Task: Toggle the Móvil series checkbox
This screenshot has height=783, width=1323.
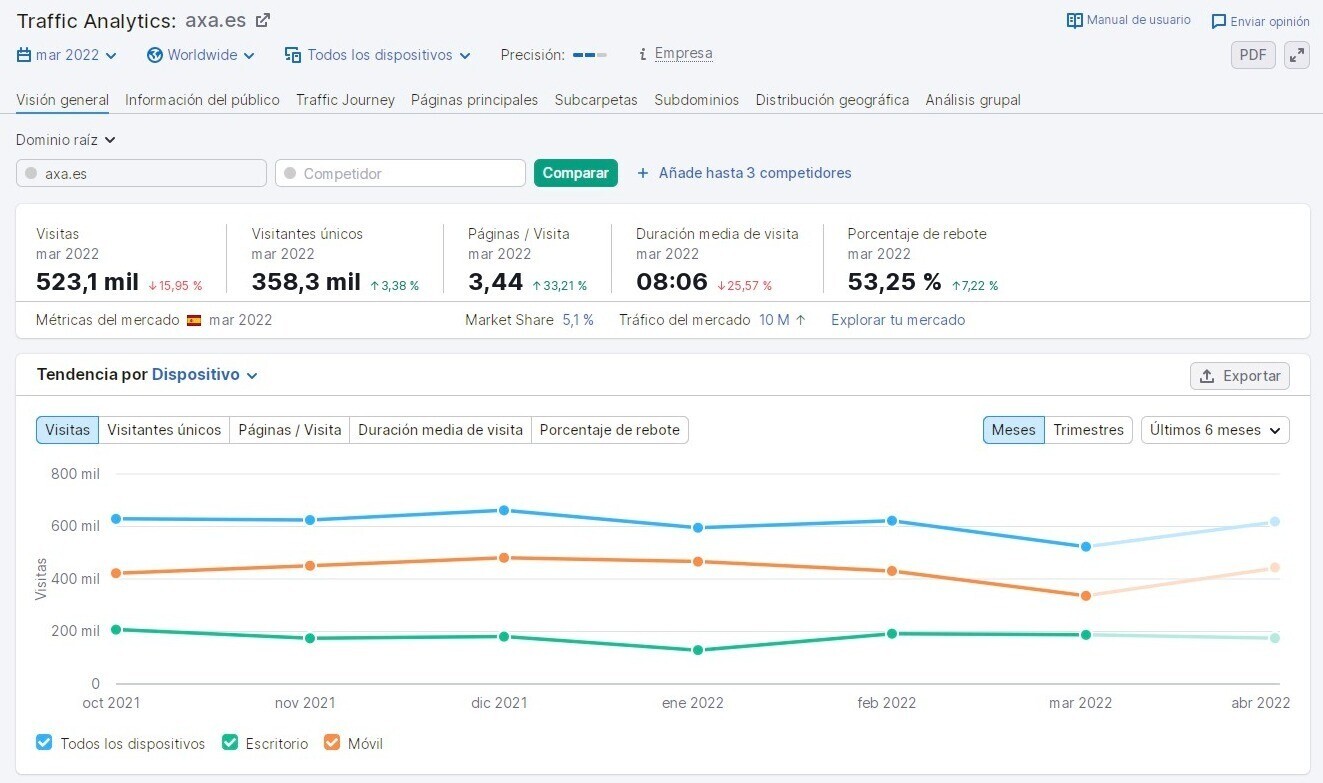Action: [332, 743]
